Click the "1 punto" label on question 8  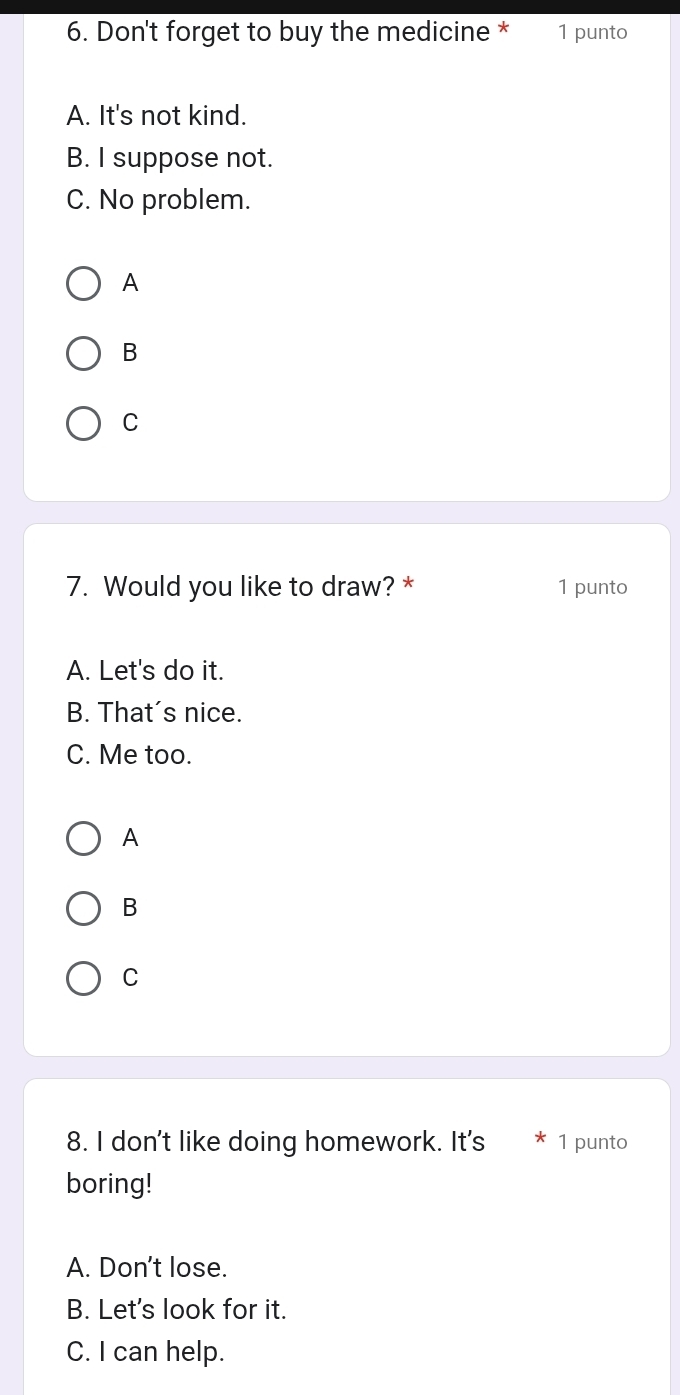(593, 1143)
